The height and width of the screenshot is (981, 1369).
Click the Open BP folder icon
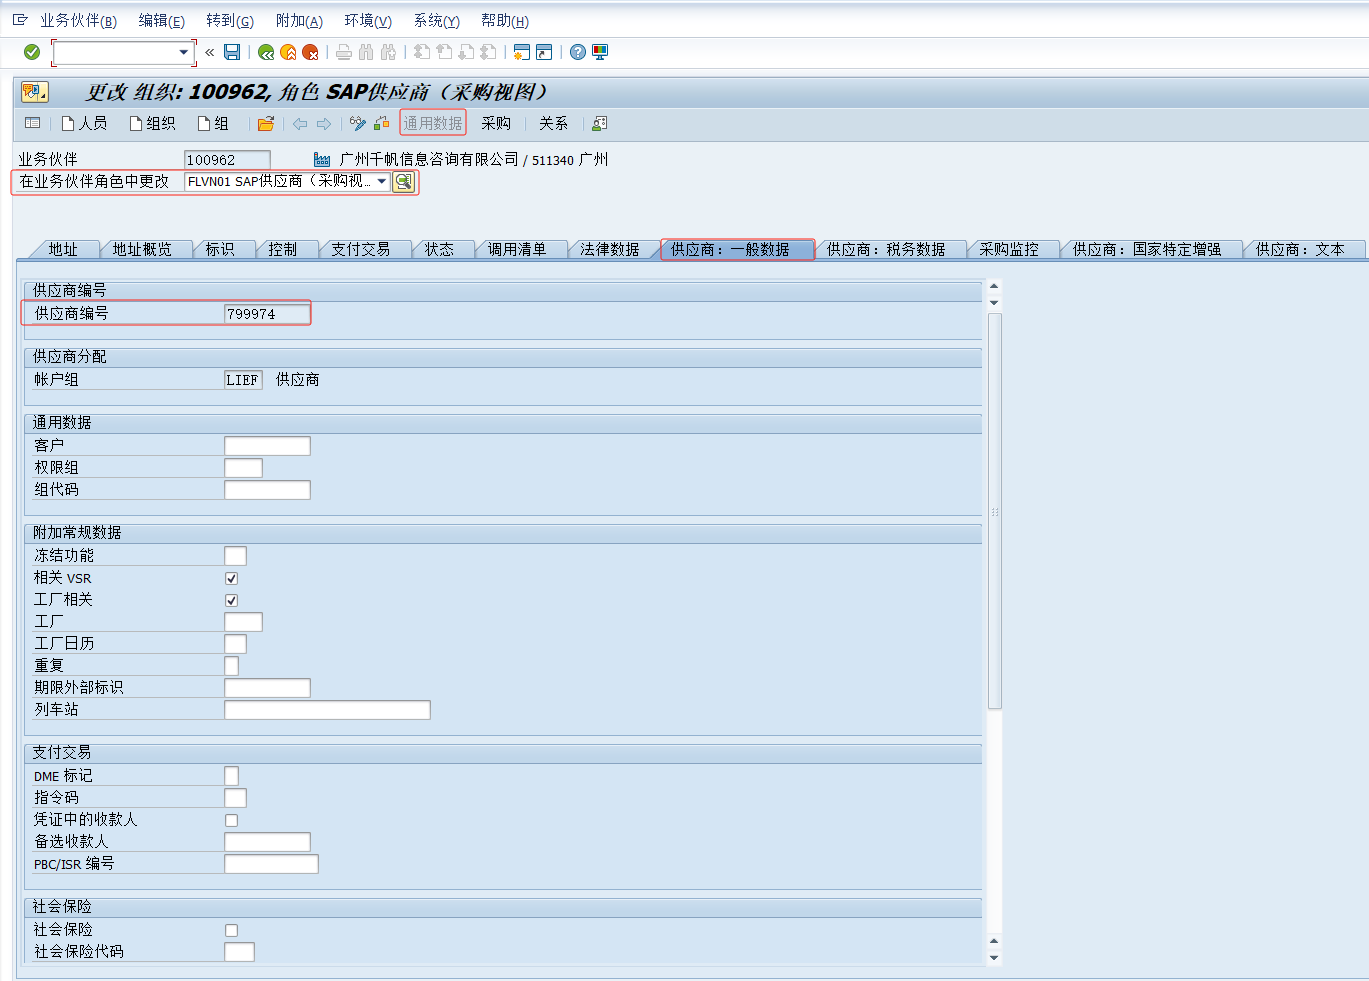tap(266, 123)
